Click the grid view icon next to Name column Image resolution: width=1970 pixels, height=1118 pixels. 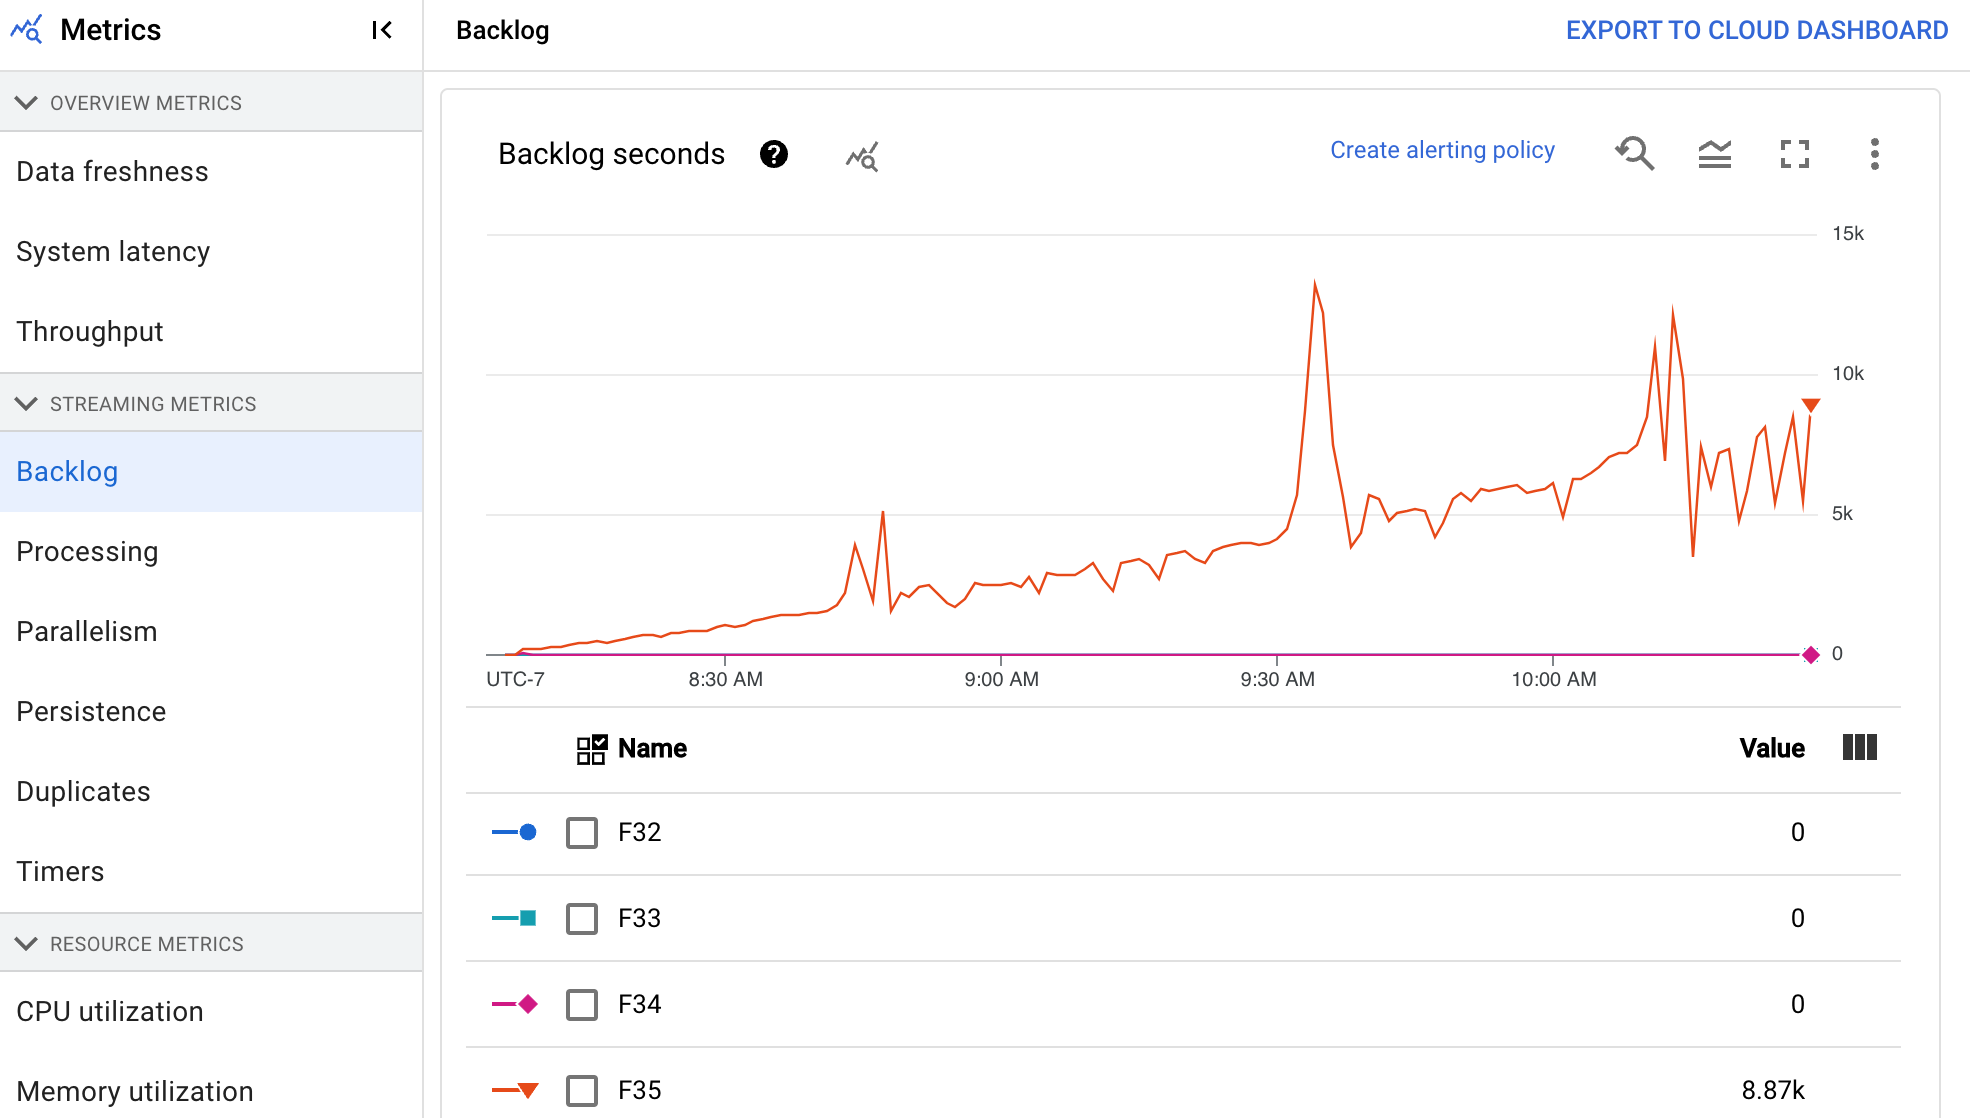[x=589, y=747]
